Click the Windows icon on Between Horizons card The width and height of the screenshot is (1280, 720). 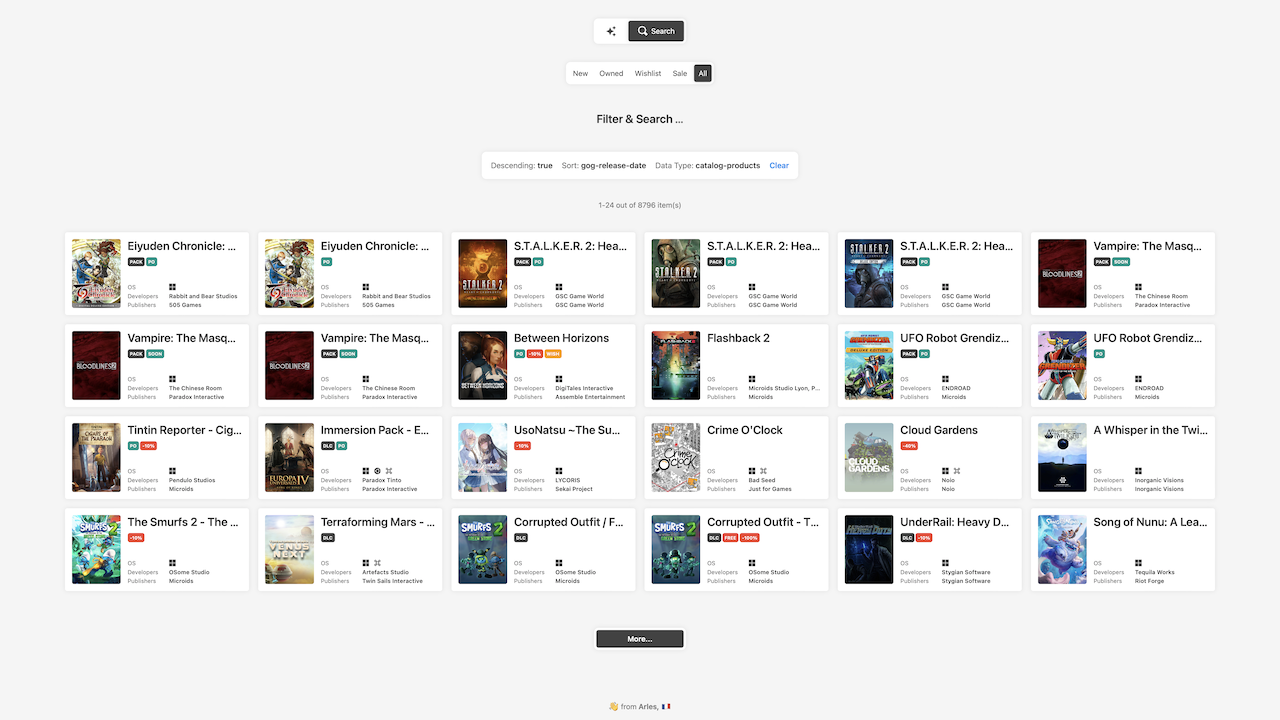tap(559, 380)
